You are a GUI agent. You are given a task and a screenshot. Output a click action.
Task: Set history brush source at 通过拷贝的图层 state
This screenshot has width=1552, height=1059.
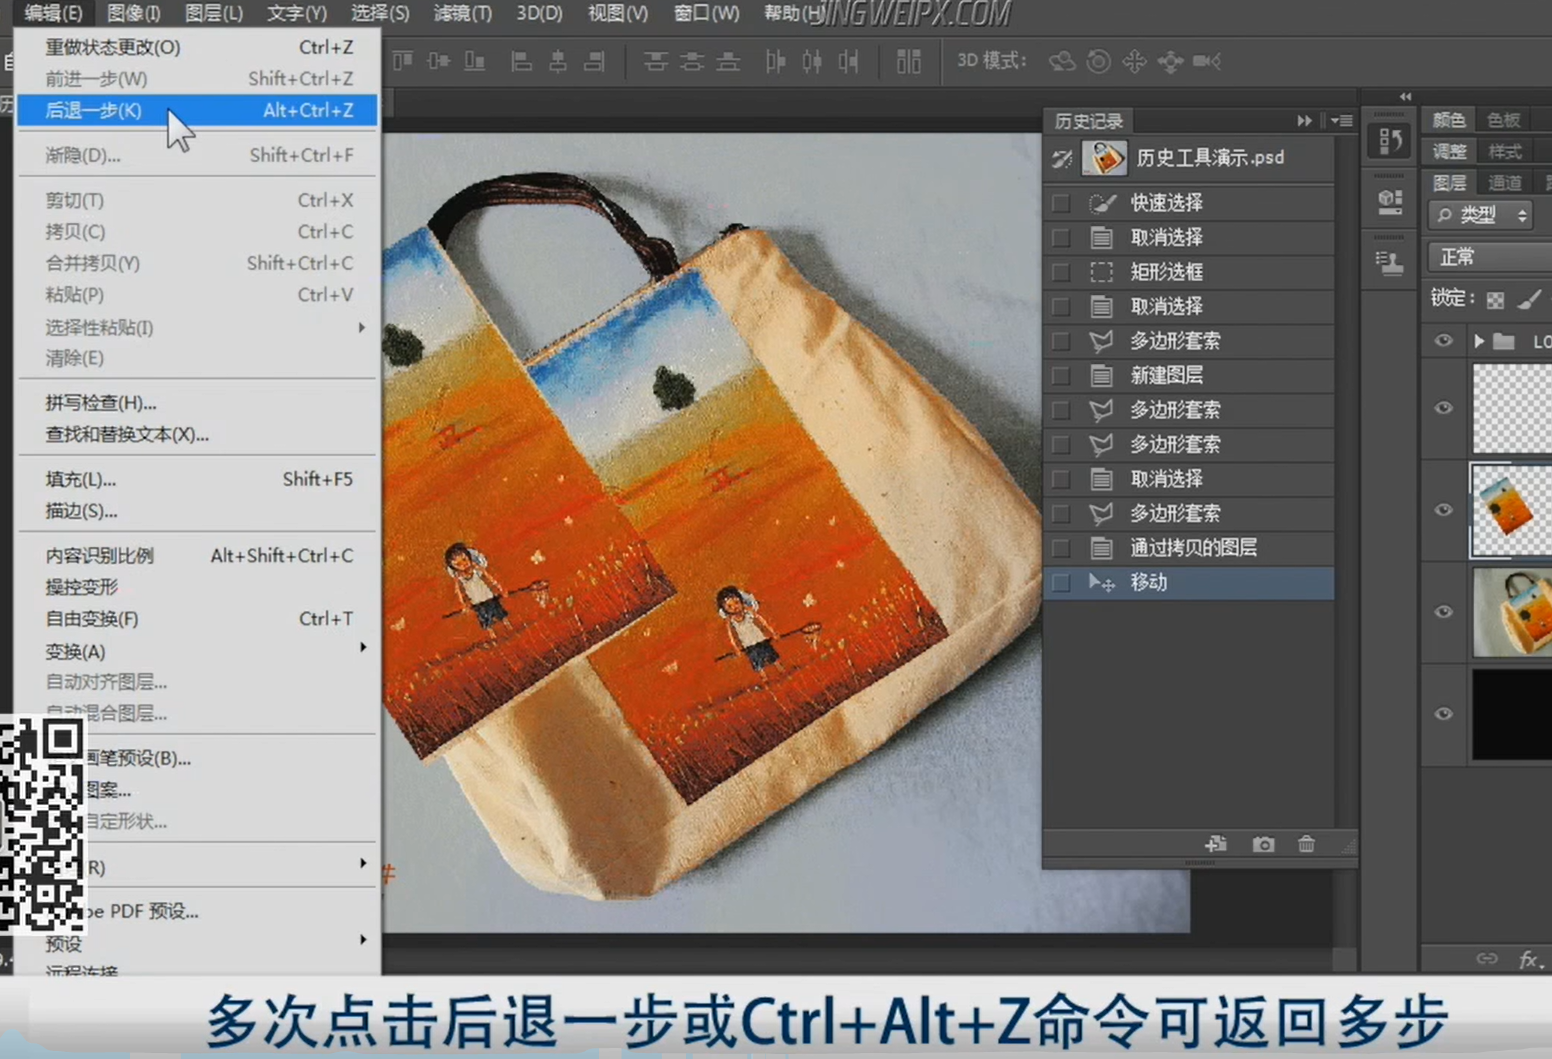1061,548
